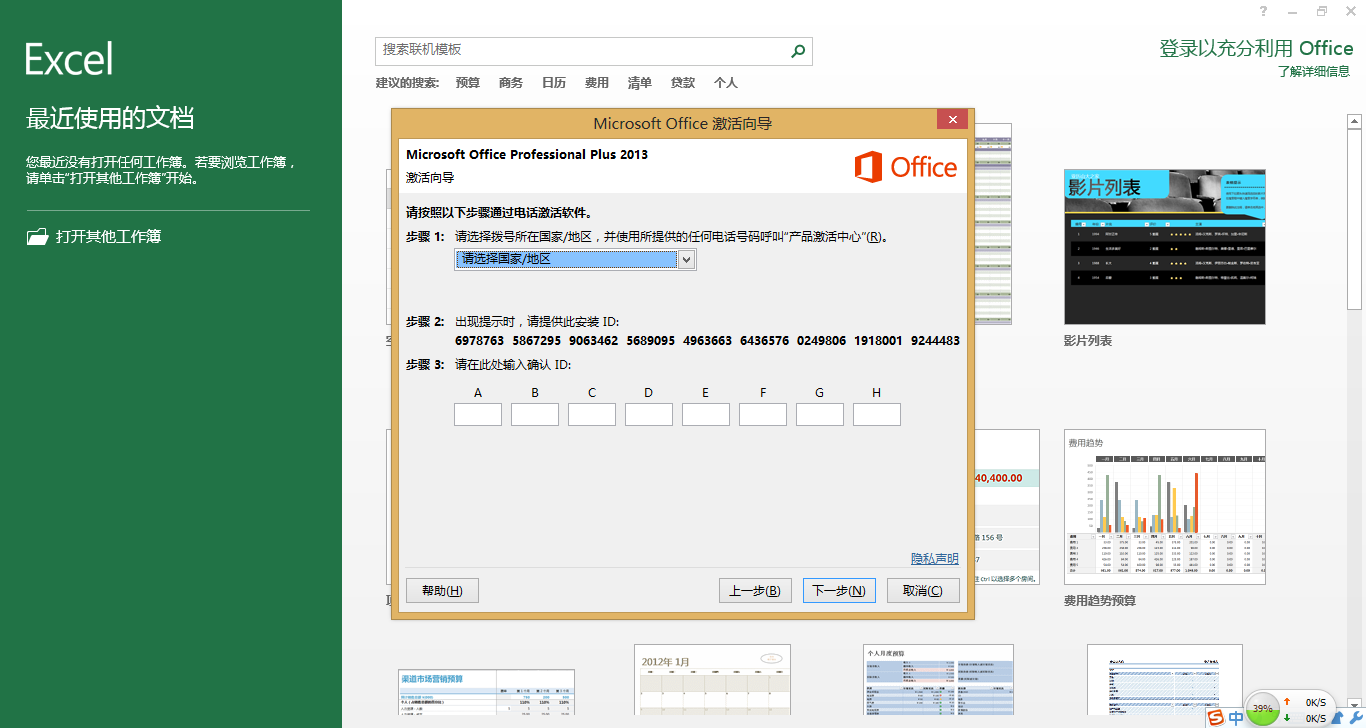
Task: Click the 费用趋势预算 caption text
Action: (x=1100, y=601)
